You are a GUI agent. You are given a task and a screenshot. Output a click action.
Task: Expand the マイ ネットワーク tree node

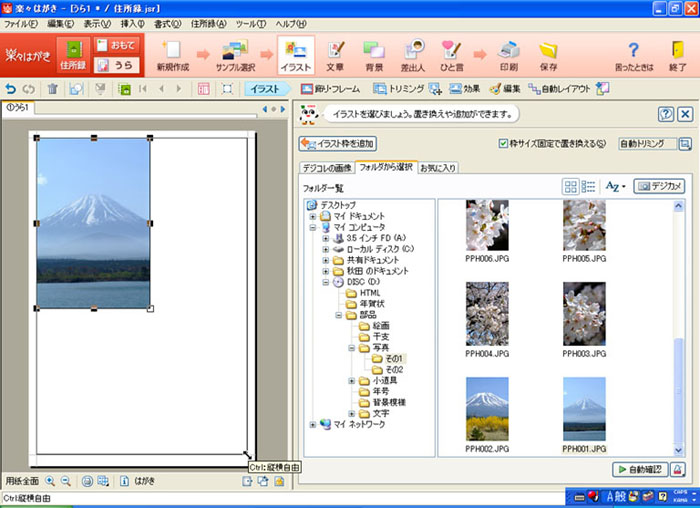click(x=313, y=424)
